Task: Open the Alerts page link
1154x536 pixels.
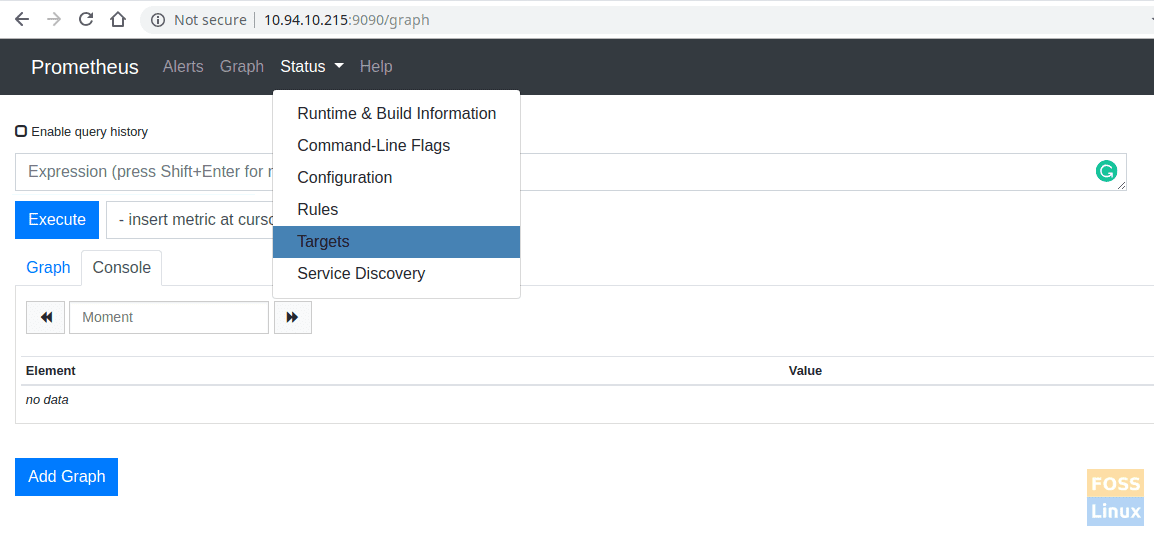Action: (x=183, y=66)
